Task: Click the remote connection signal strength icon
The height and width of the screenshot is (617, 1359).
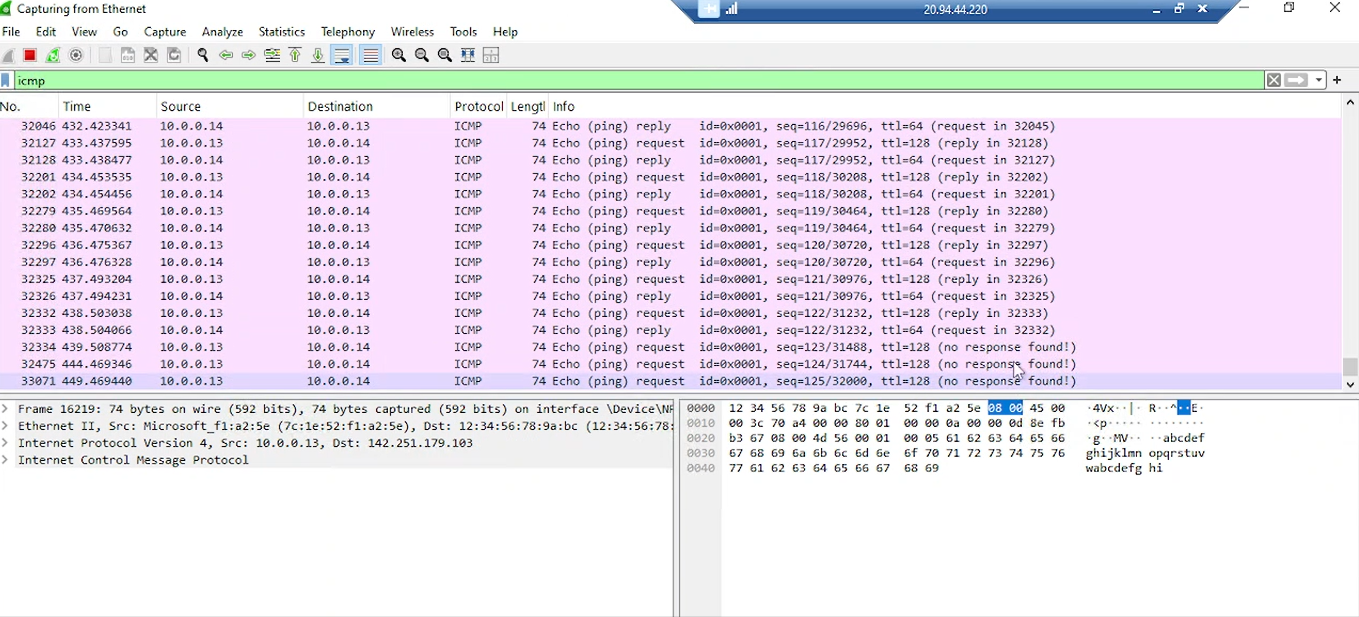Action: click(x=732, y=10)
